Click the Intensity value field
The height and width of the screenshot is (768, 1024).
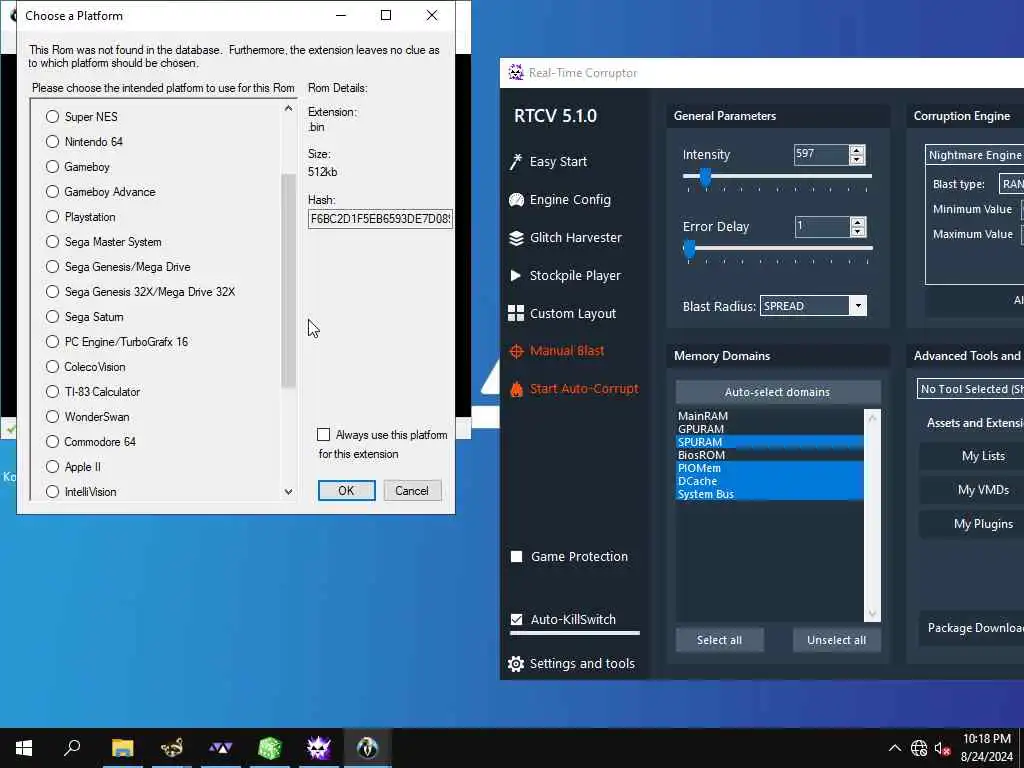[x=822, y=154]
